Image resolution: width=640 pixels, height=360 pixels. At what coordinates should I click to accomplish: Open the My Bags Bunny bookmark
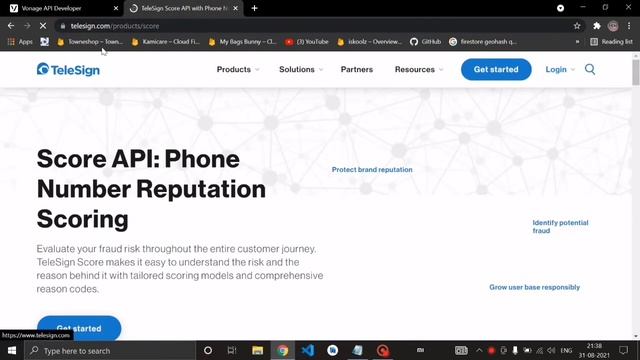coord(242,42)
